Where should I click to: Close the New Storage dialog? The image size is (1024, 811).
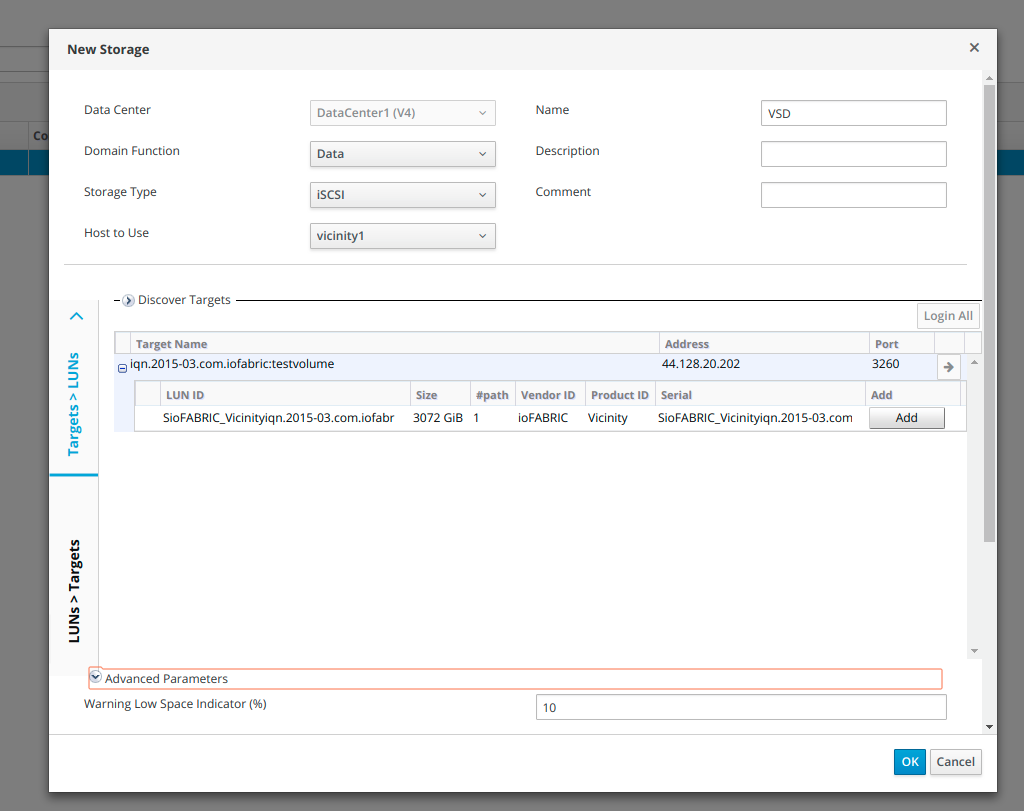(974, 48)
